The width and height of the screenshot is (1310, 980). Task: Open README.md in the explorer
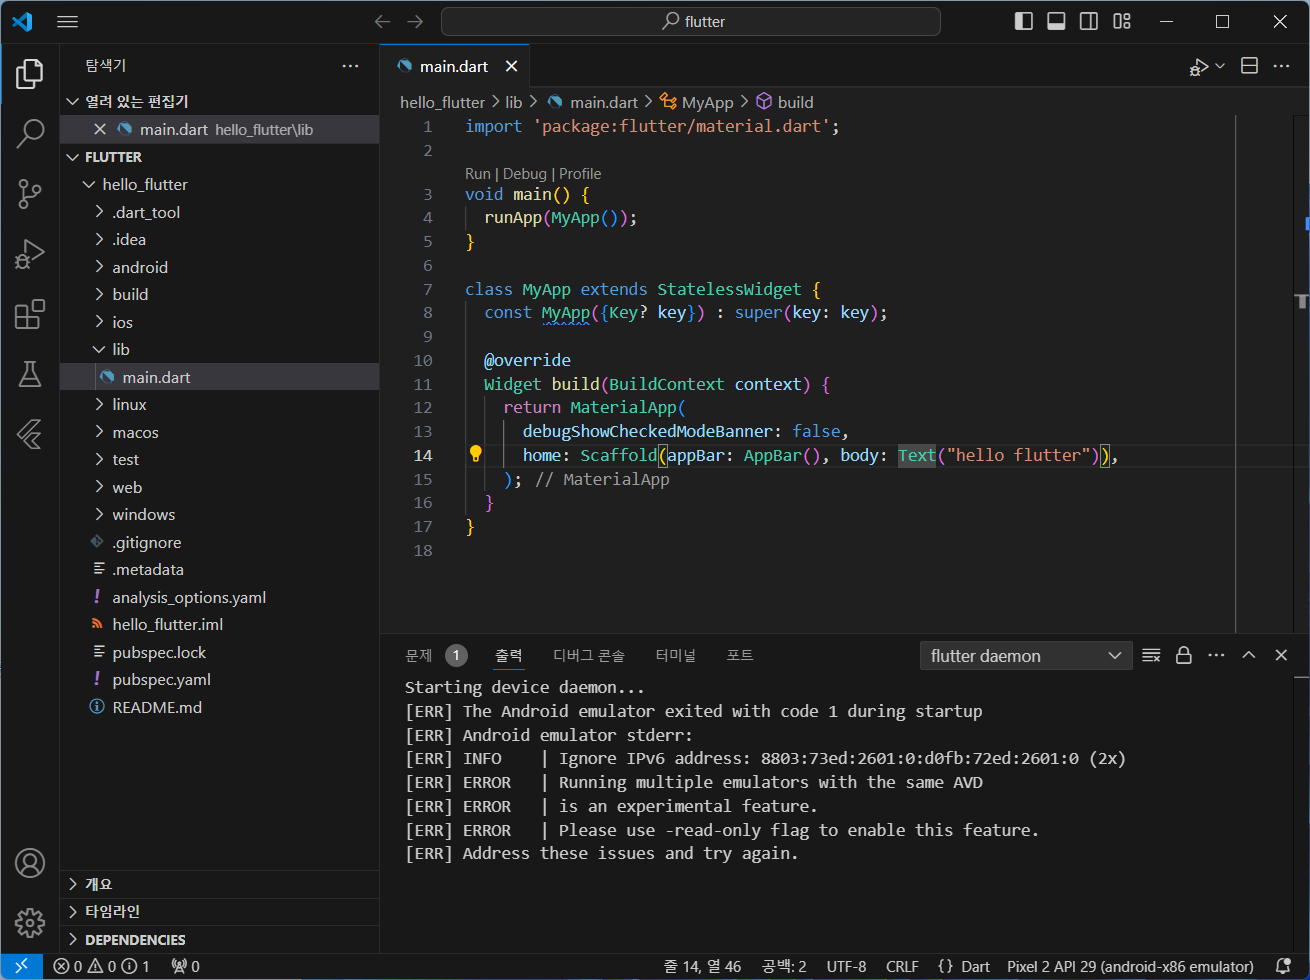click(219, 707)
